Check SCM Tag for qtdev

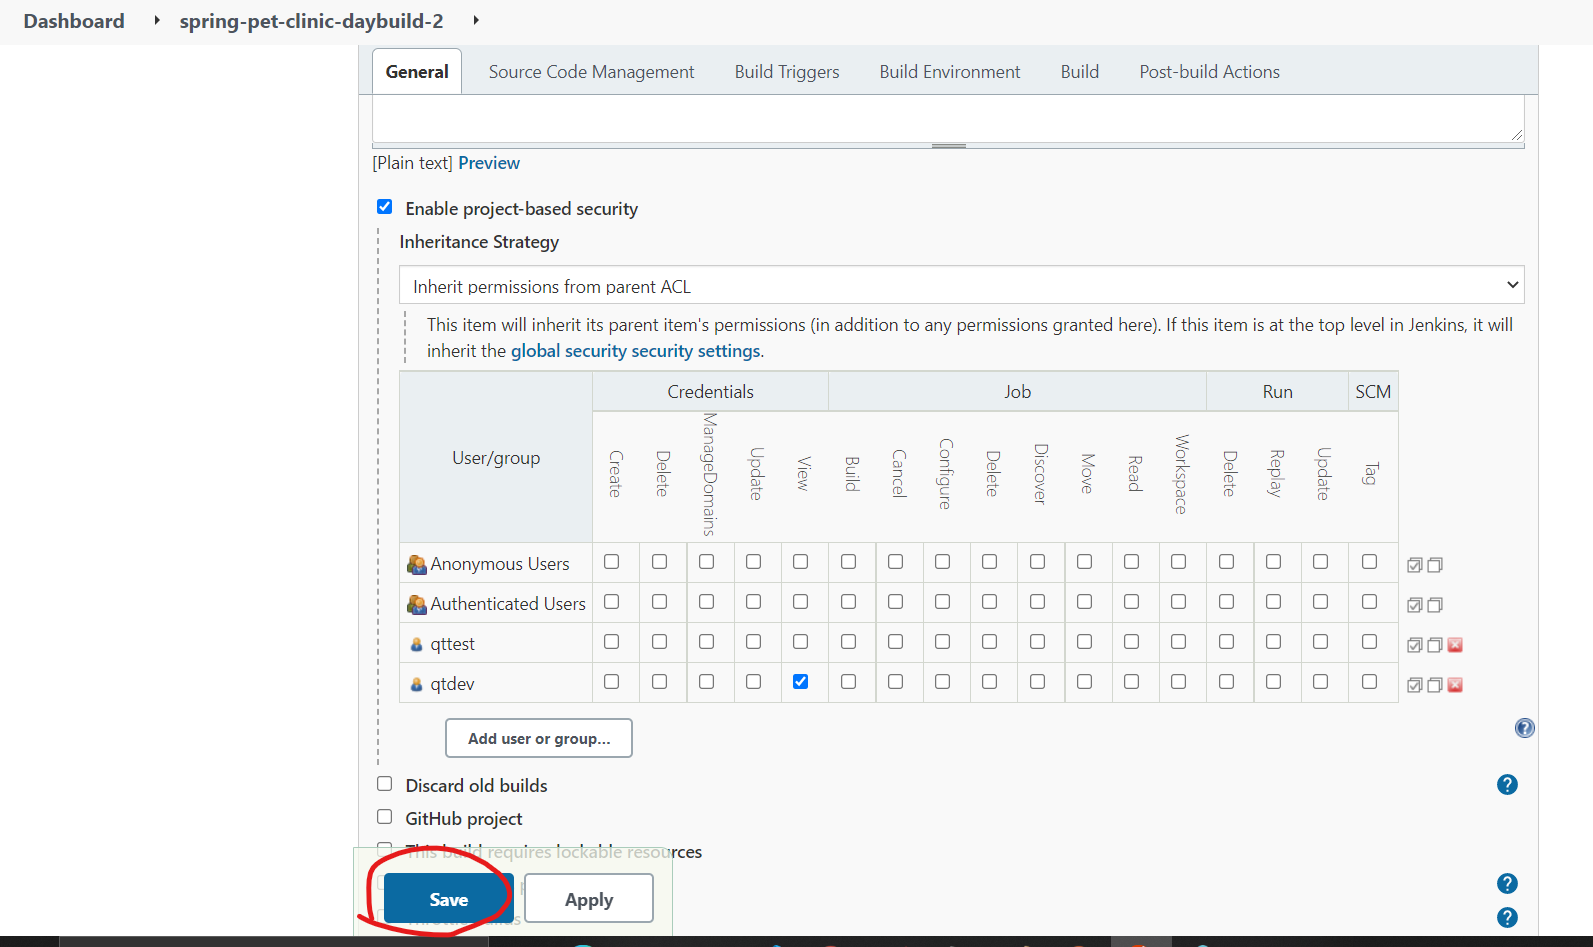tap(1369, 682)
